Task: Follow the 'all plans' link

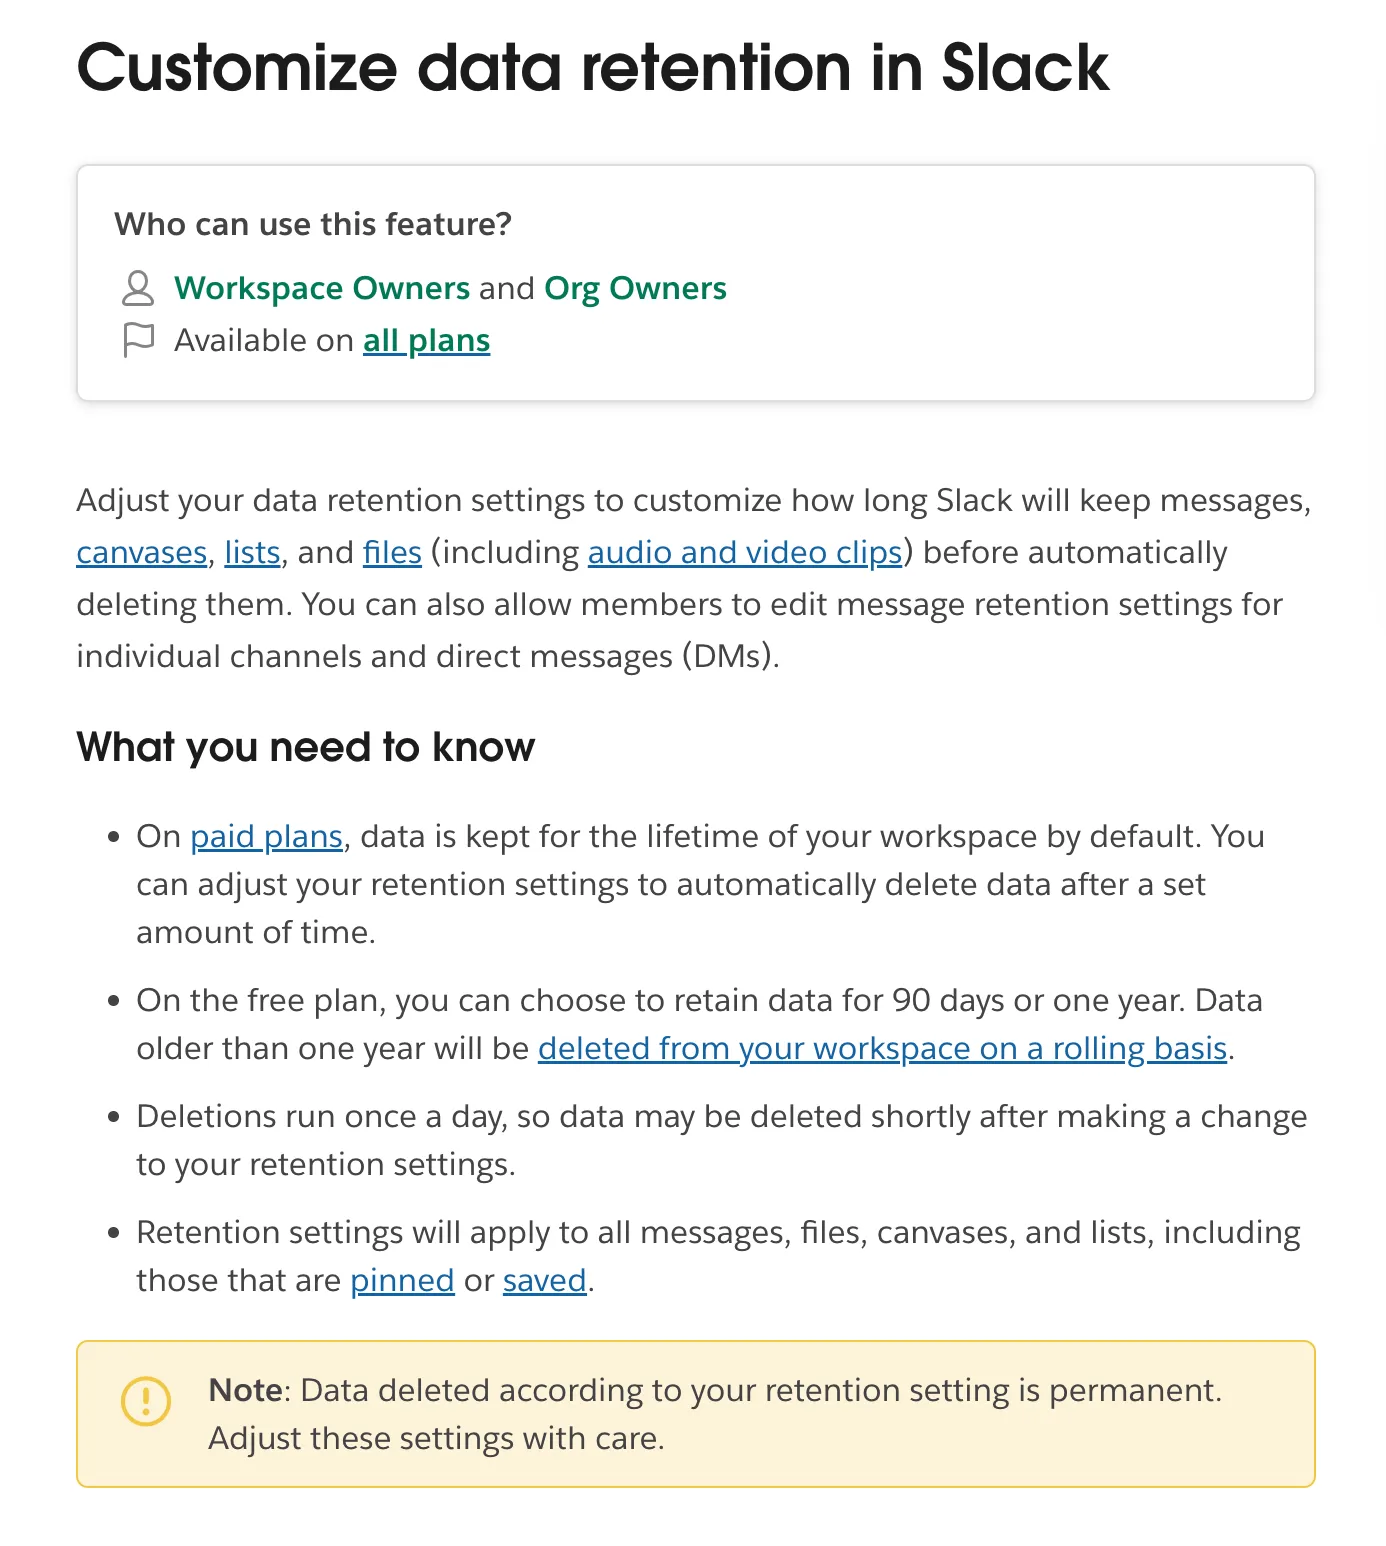Action: coord(426,341)
